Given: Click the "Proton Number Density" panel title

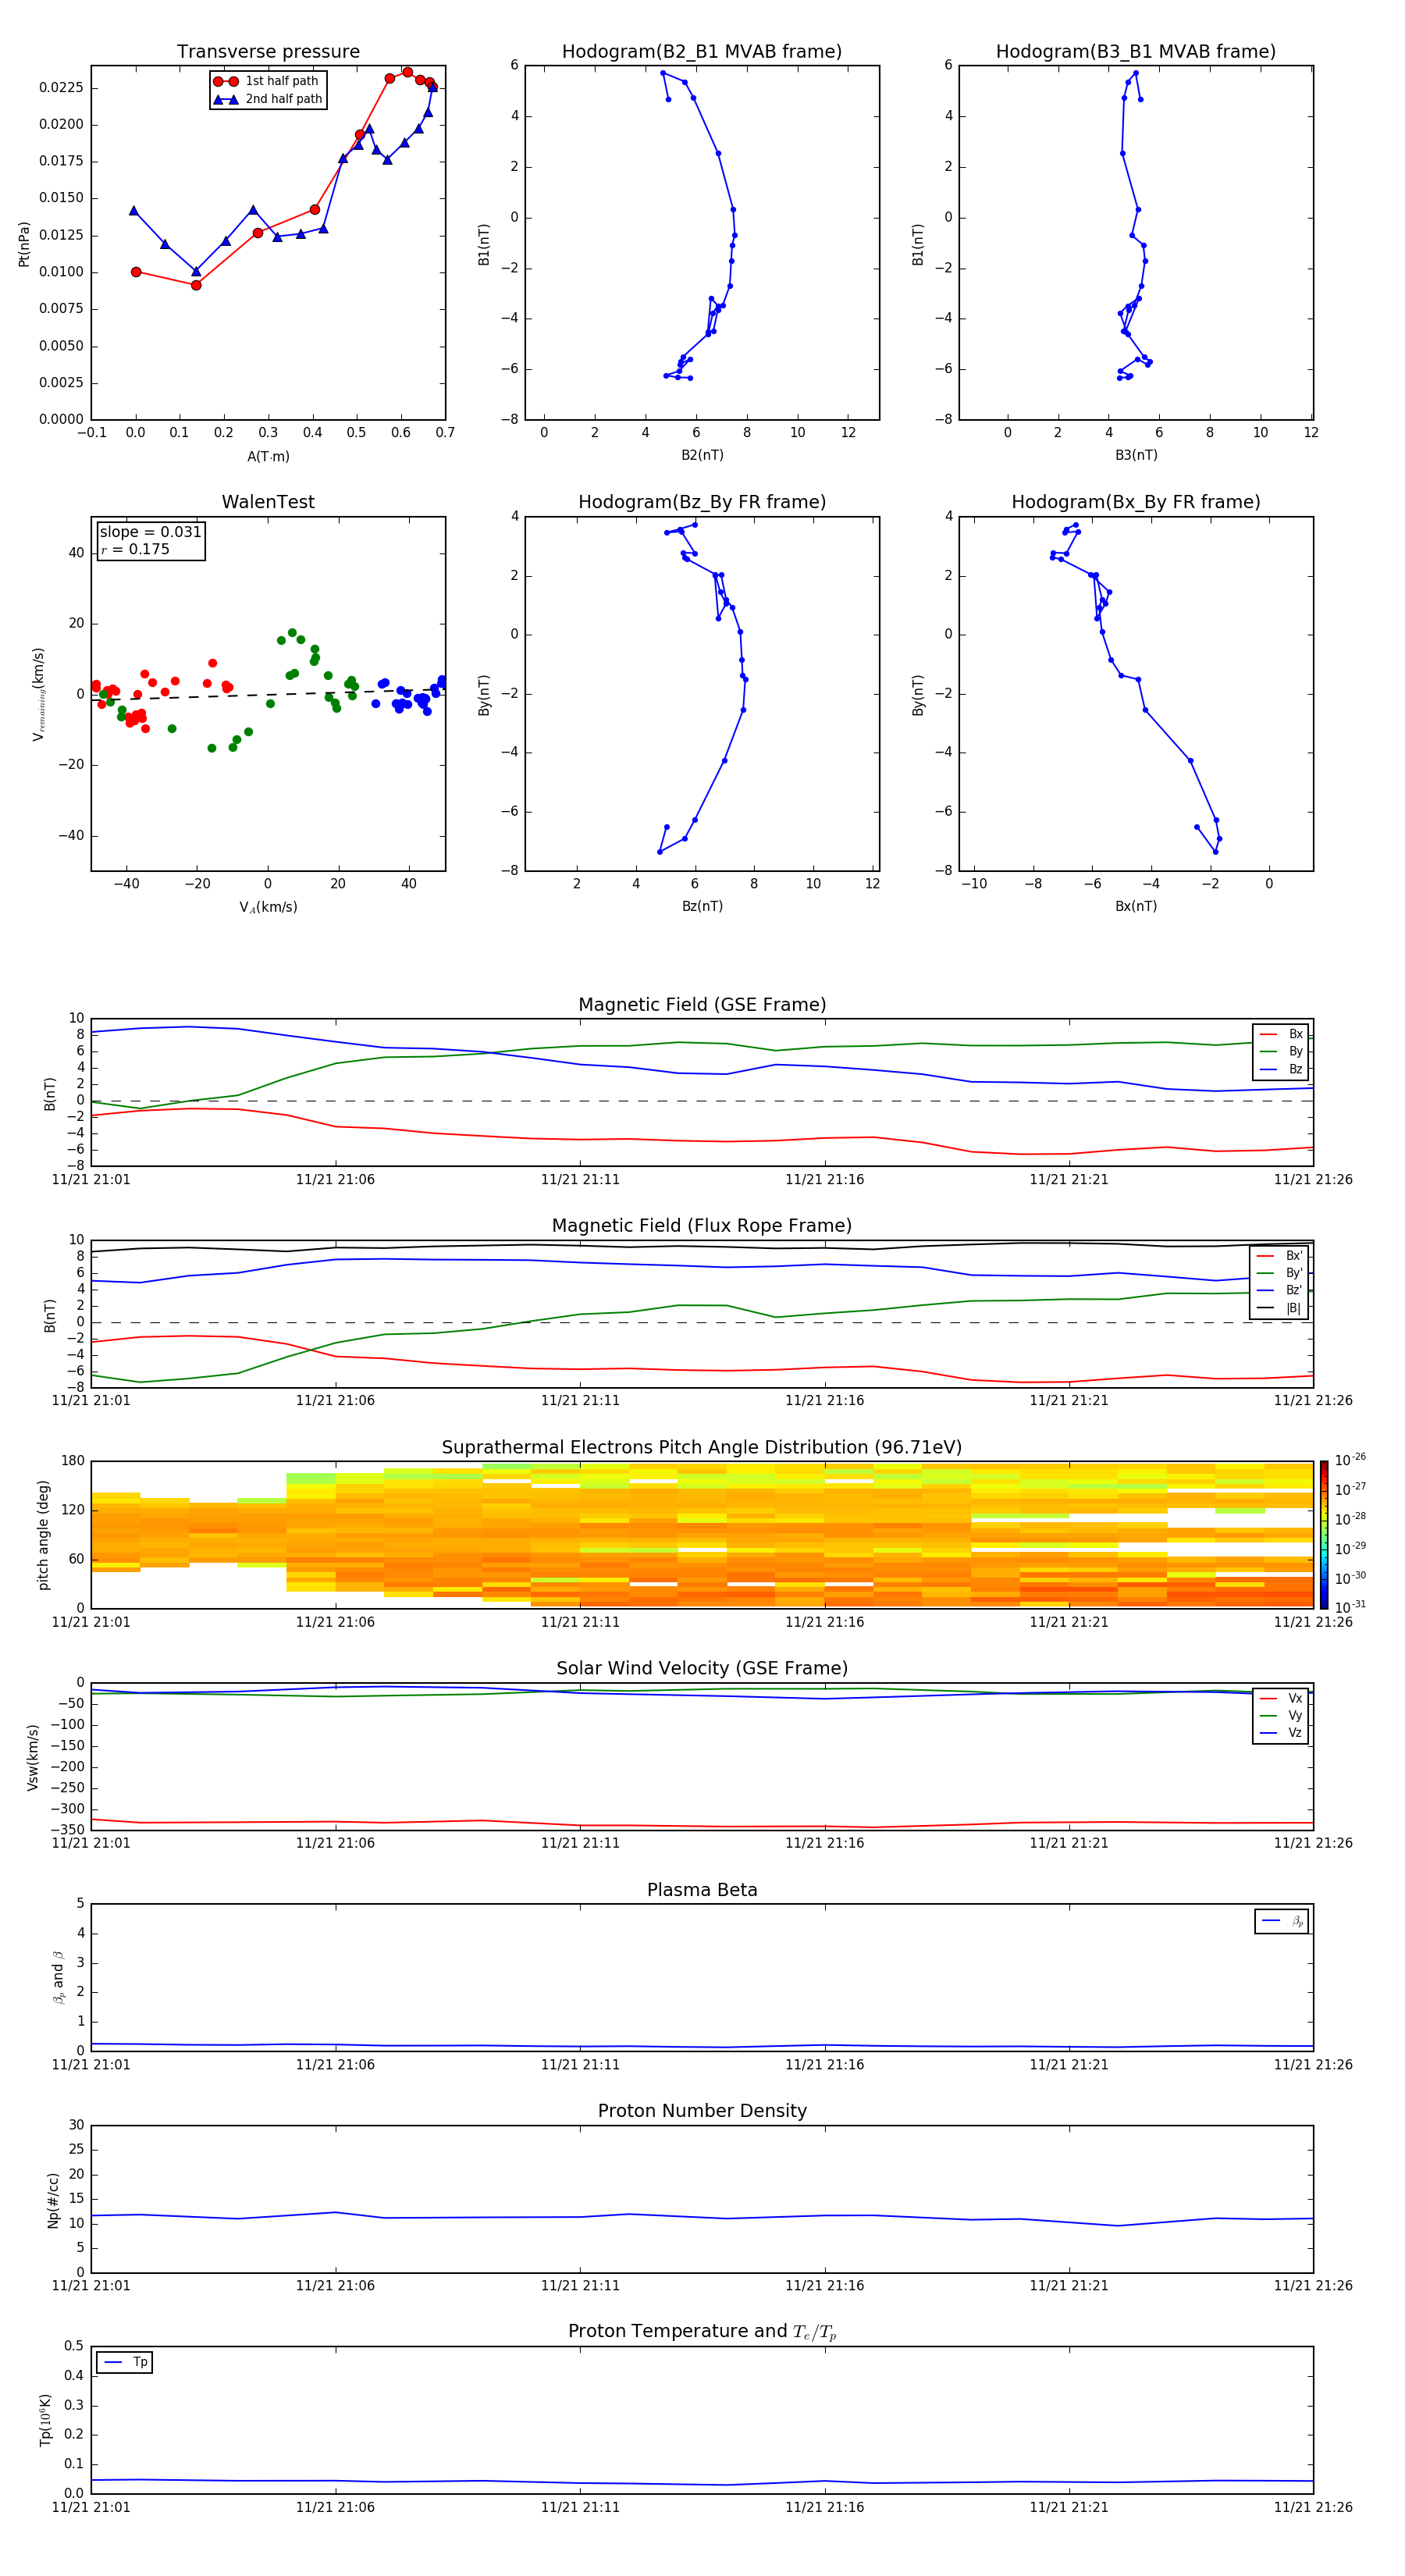Looking at the screenshot, I should pyautogui.click(x=702, y=2111).
